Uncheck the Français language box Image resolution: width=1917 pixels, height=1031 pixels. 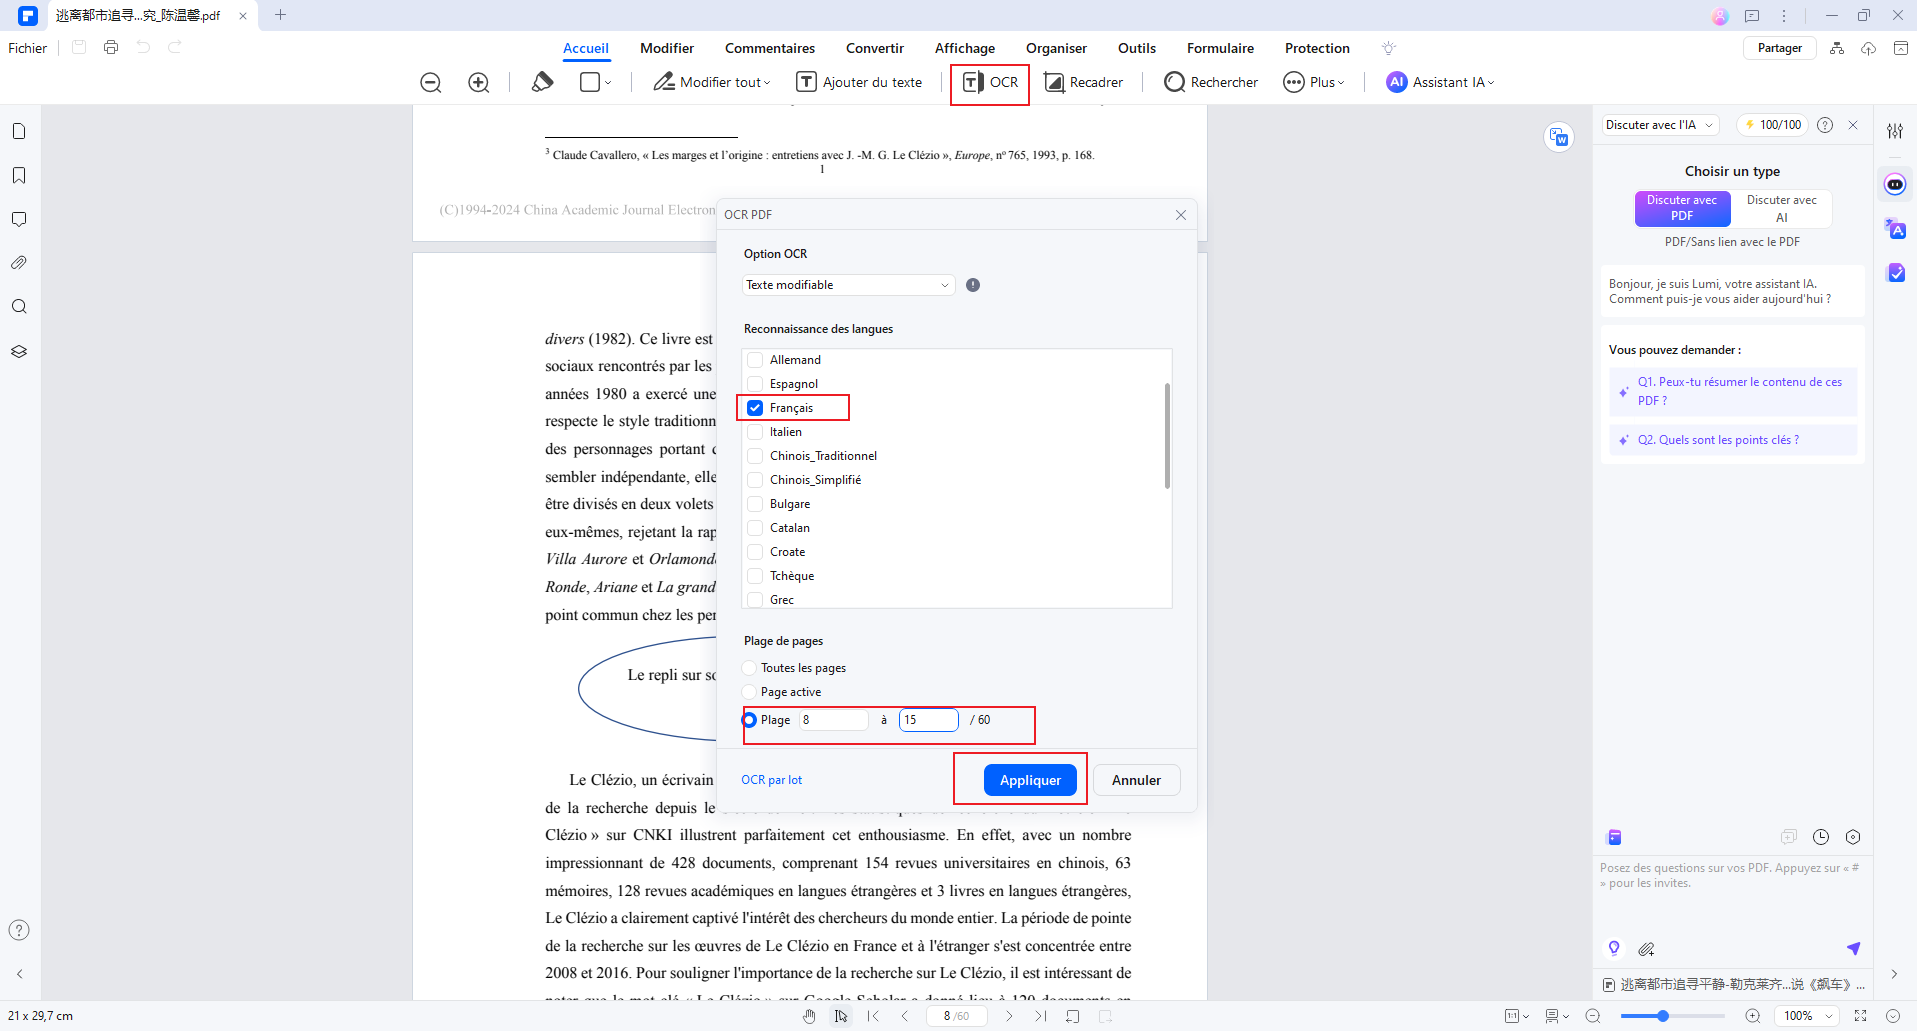tap(756, 408)
